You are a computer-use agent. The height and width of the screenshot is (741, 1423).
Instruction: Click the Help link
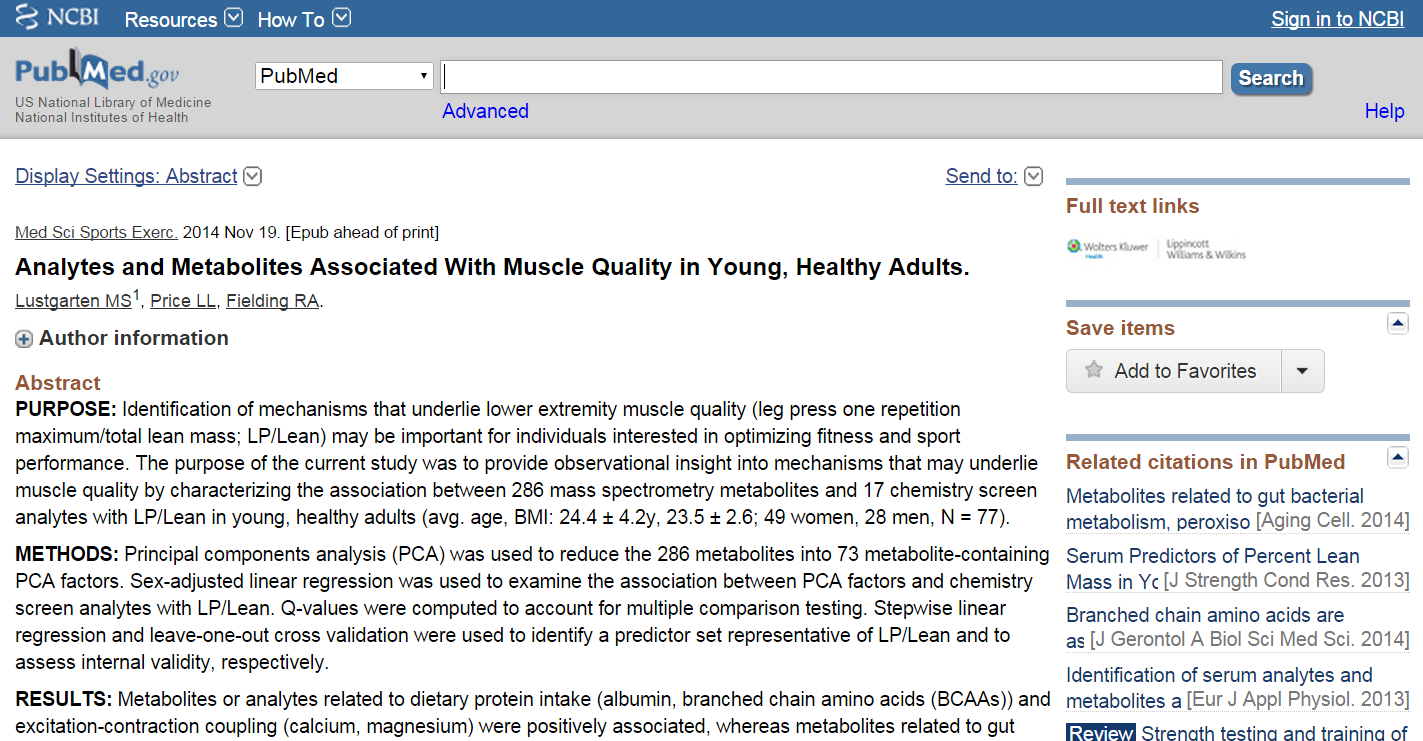pos(1384,111)
